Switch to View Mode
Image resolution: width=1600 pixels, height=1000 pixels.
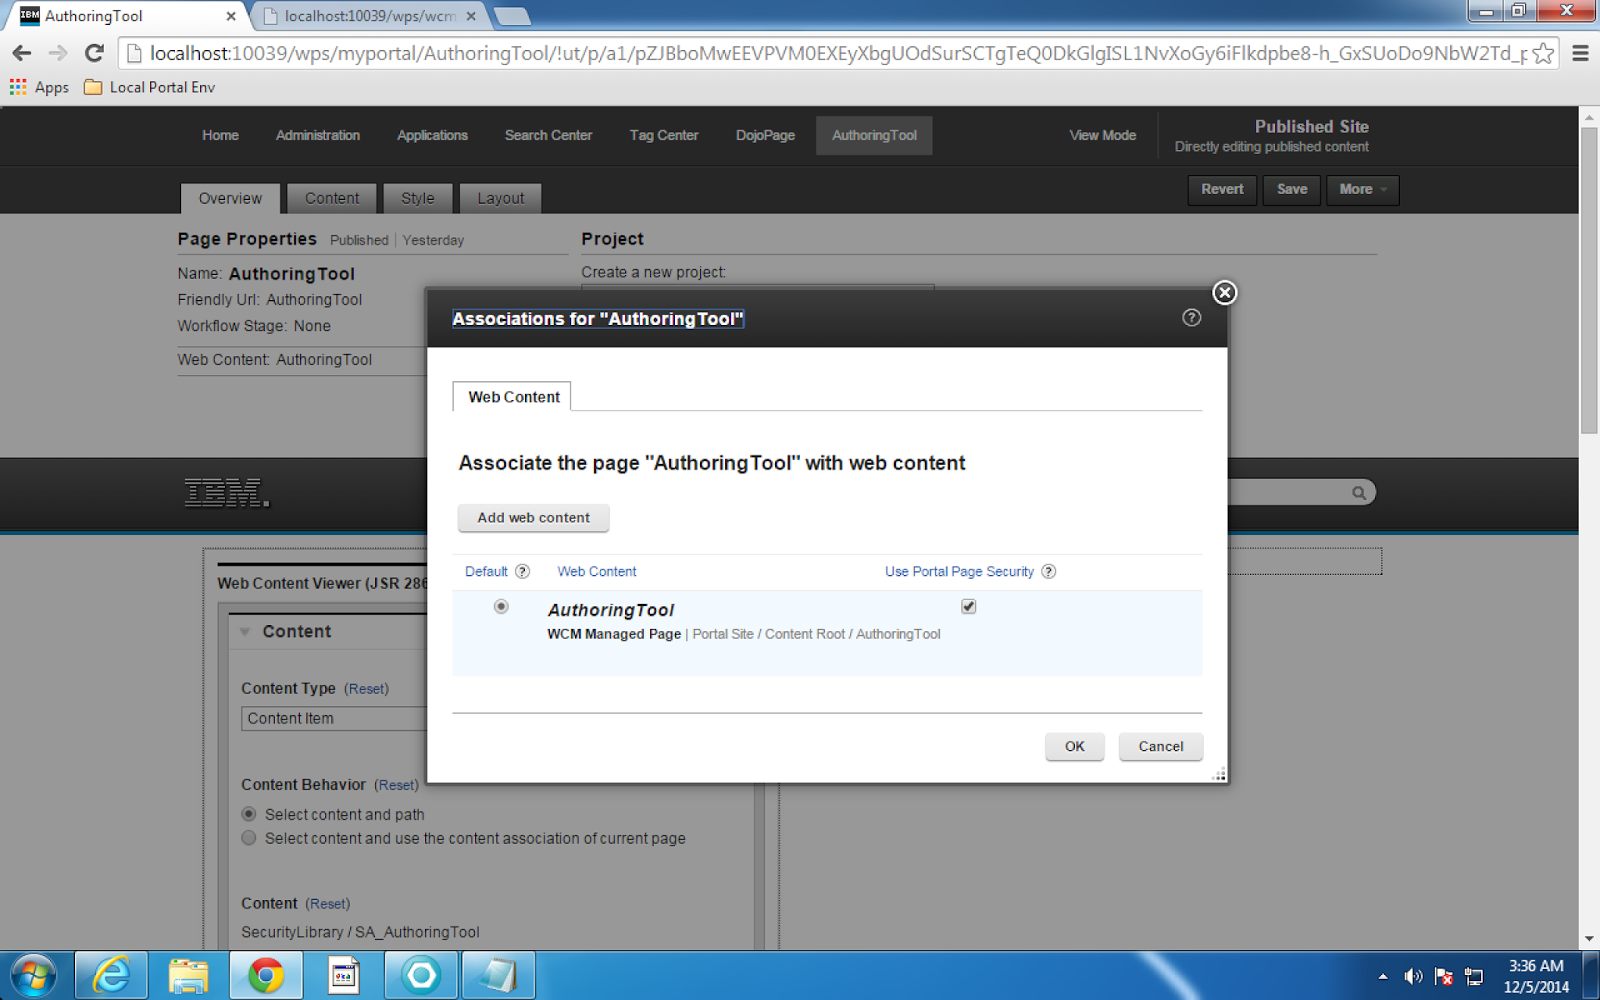1102,135
